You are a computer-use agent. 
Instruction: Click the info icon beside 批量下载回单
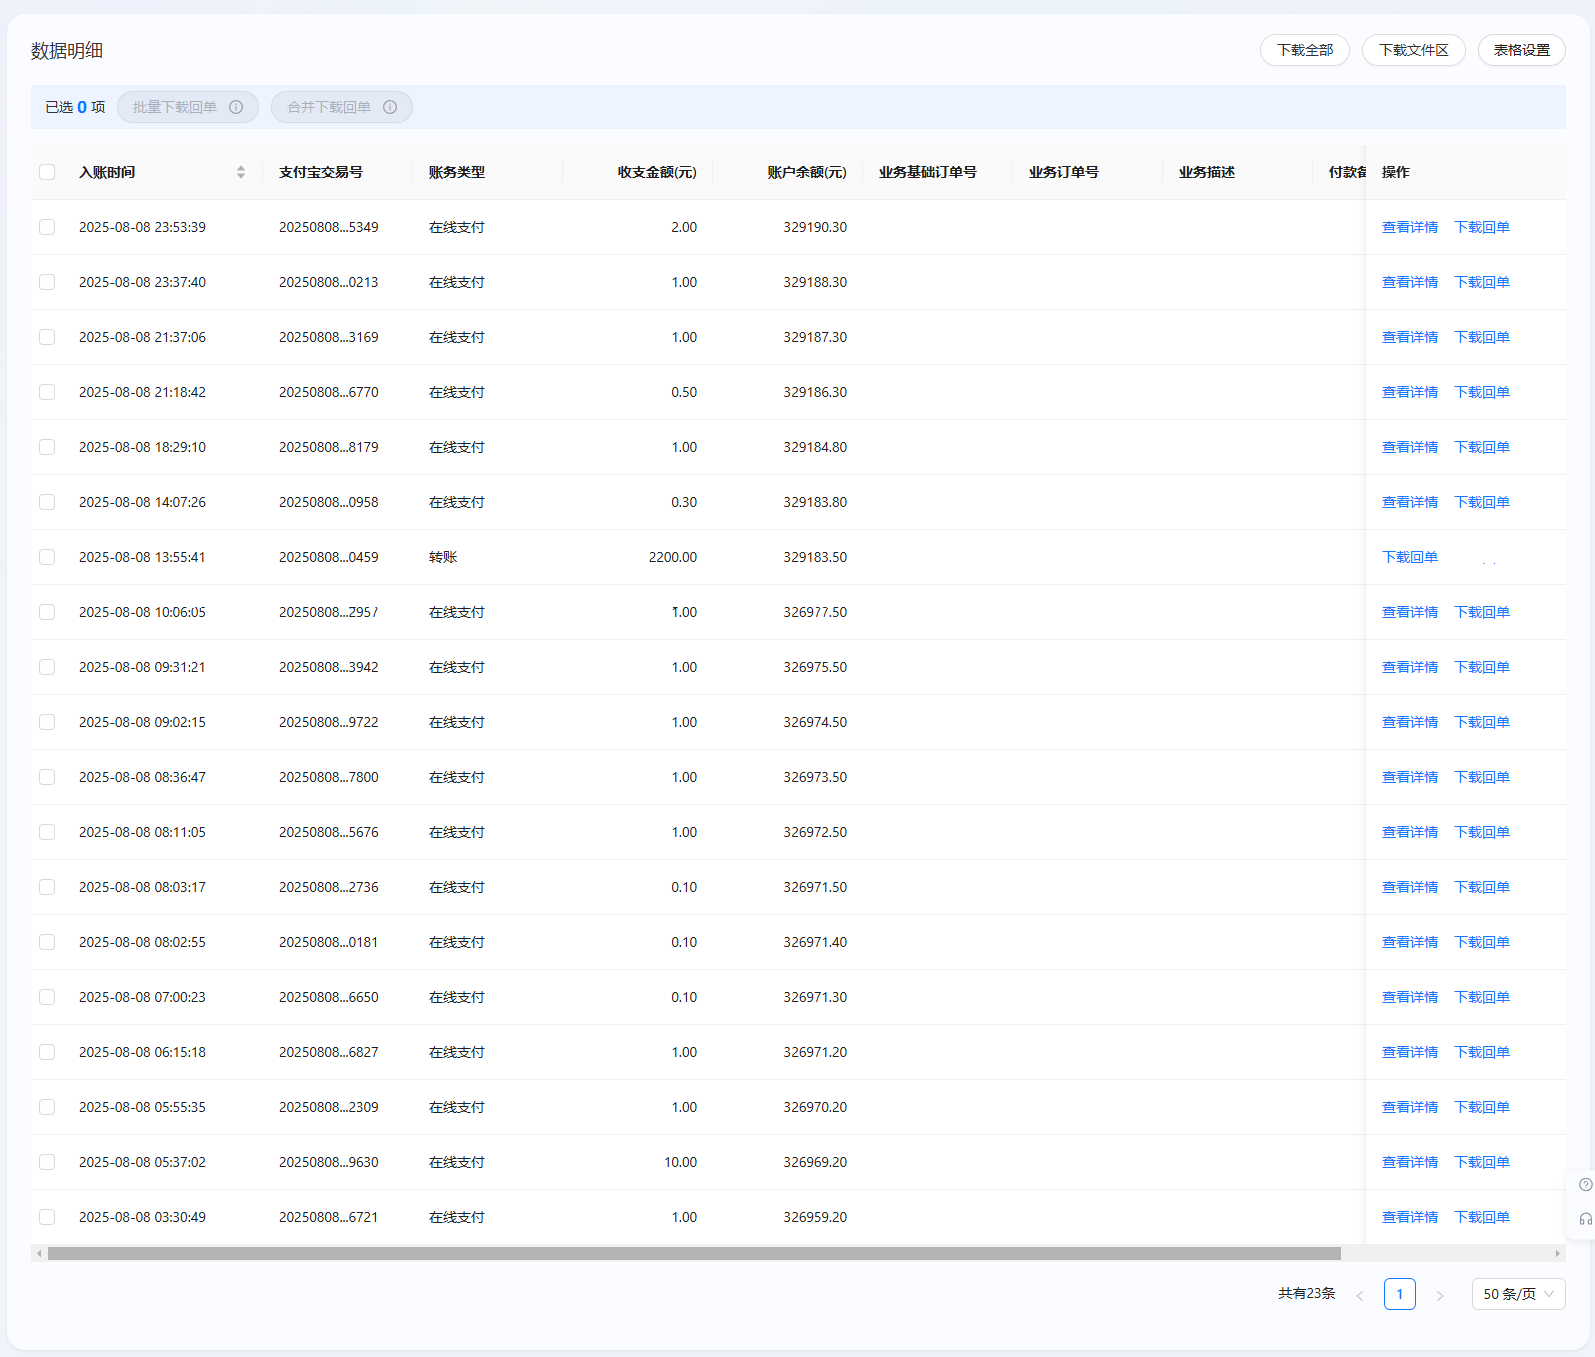point(236,107)
